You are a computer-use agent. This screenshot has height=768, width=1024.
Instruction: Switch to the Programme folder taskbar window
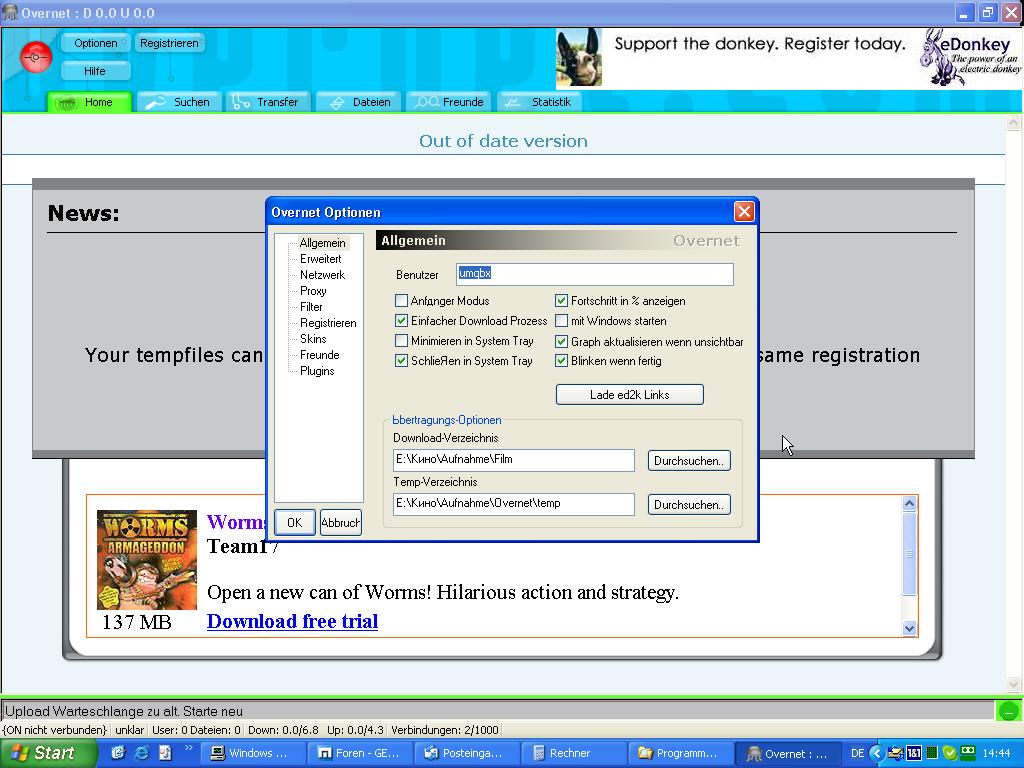pos(682,753)
